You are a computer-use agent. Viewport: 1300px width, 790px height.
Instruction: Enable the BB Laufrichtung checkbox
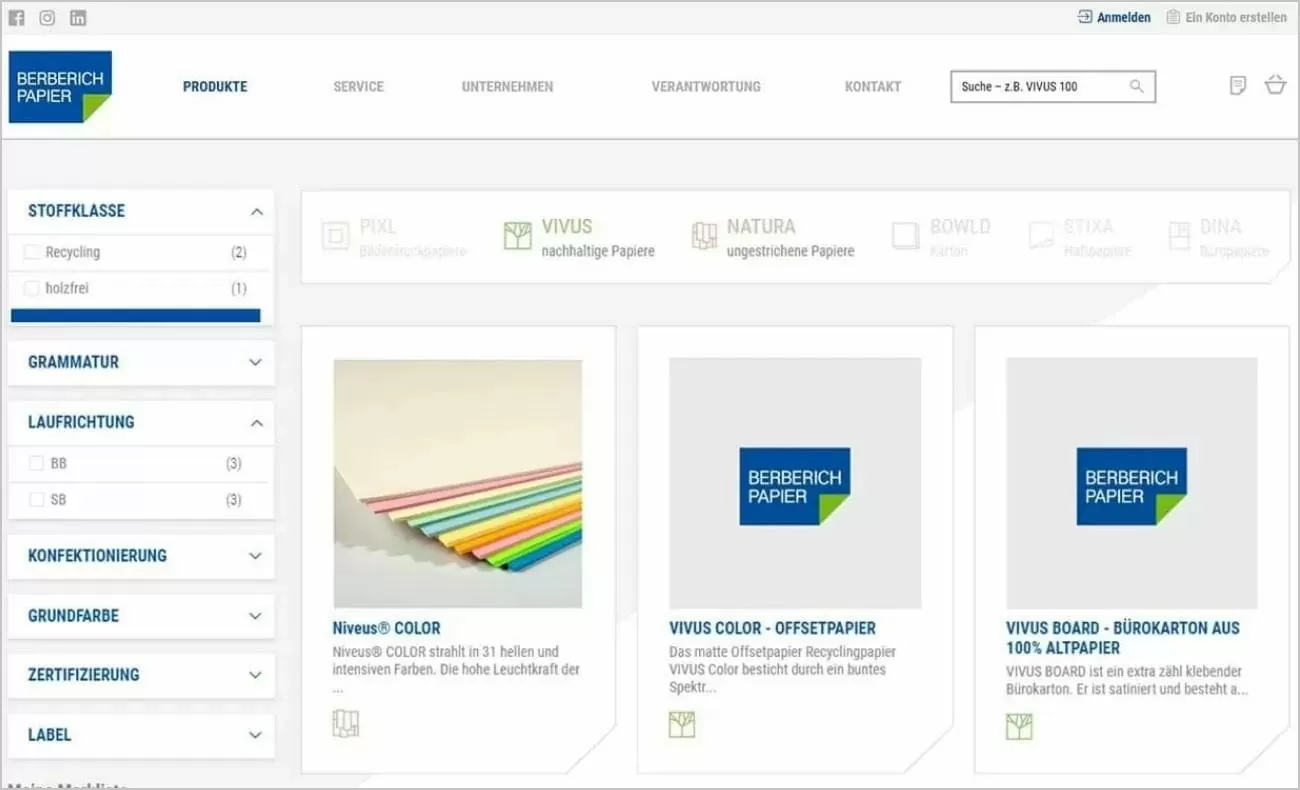pyautogui.click(x=36, y=463)
